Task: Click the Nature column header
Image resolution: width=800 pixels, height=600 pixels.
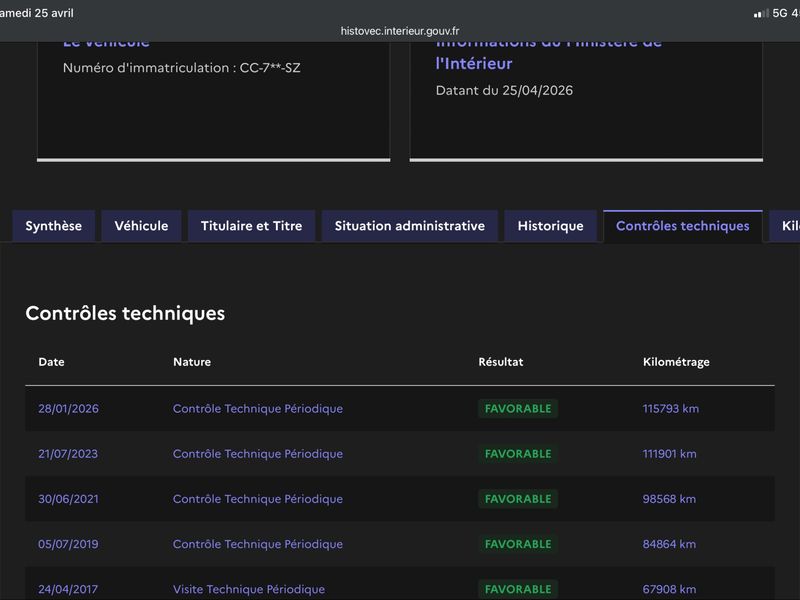Action: click(191, 362)
